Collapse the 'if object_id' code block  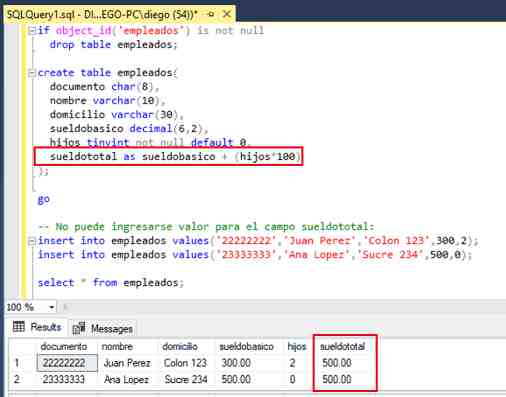click(32, 31)
